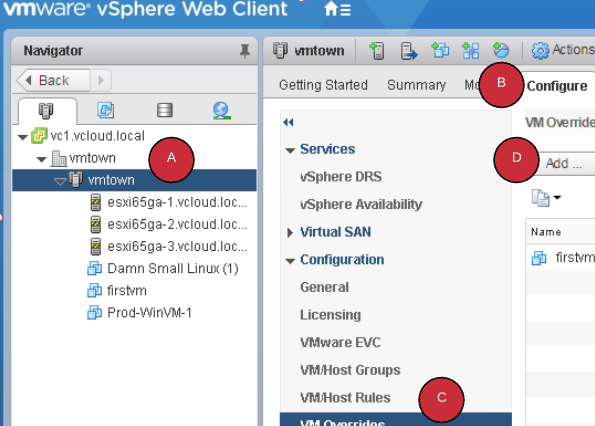The height and width of the screenshot is (426, 595).
Task: Collapse the Configuration section
Action: 290,261
